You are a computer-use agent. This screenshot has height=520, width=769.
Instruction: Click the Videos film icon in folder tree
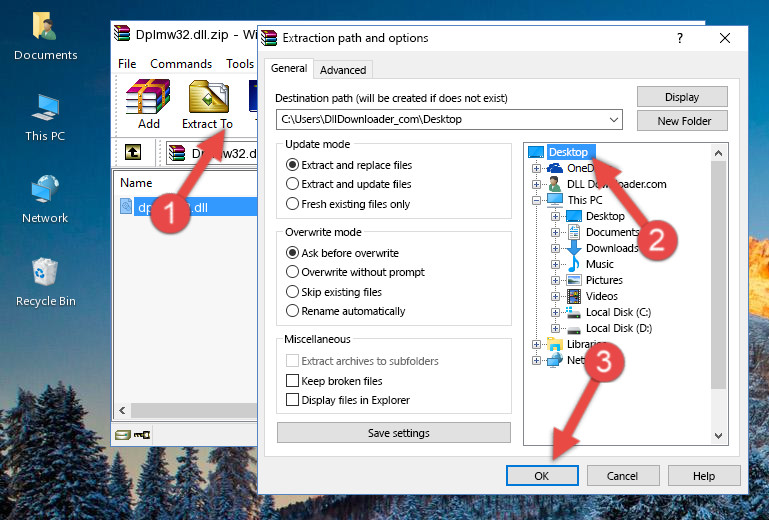574,296
